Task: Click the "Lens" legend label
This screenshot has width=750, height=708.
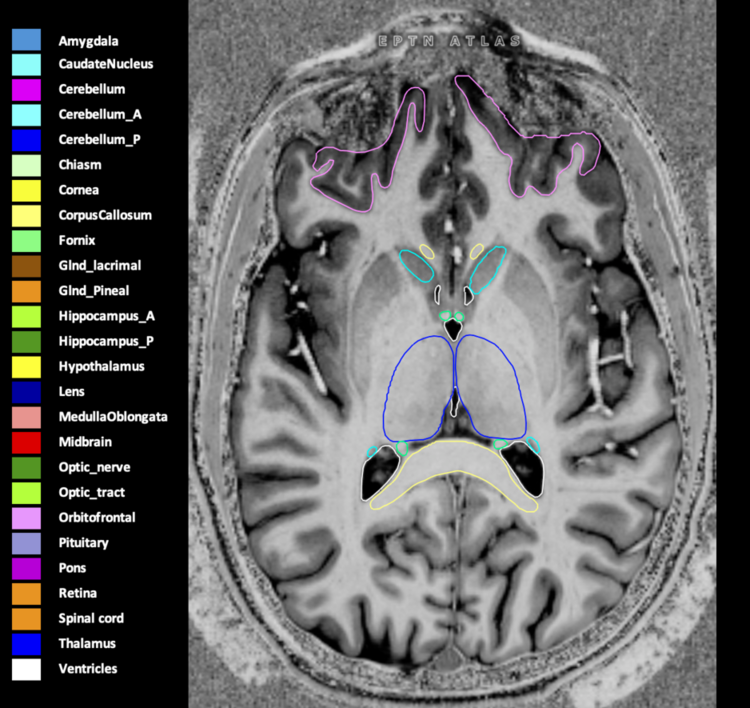Action: [72, 392]
